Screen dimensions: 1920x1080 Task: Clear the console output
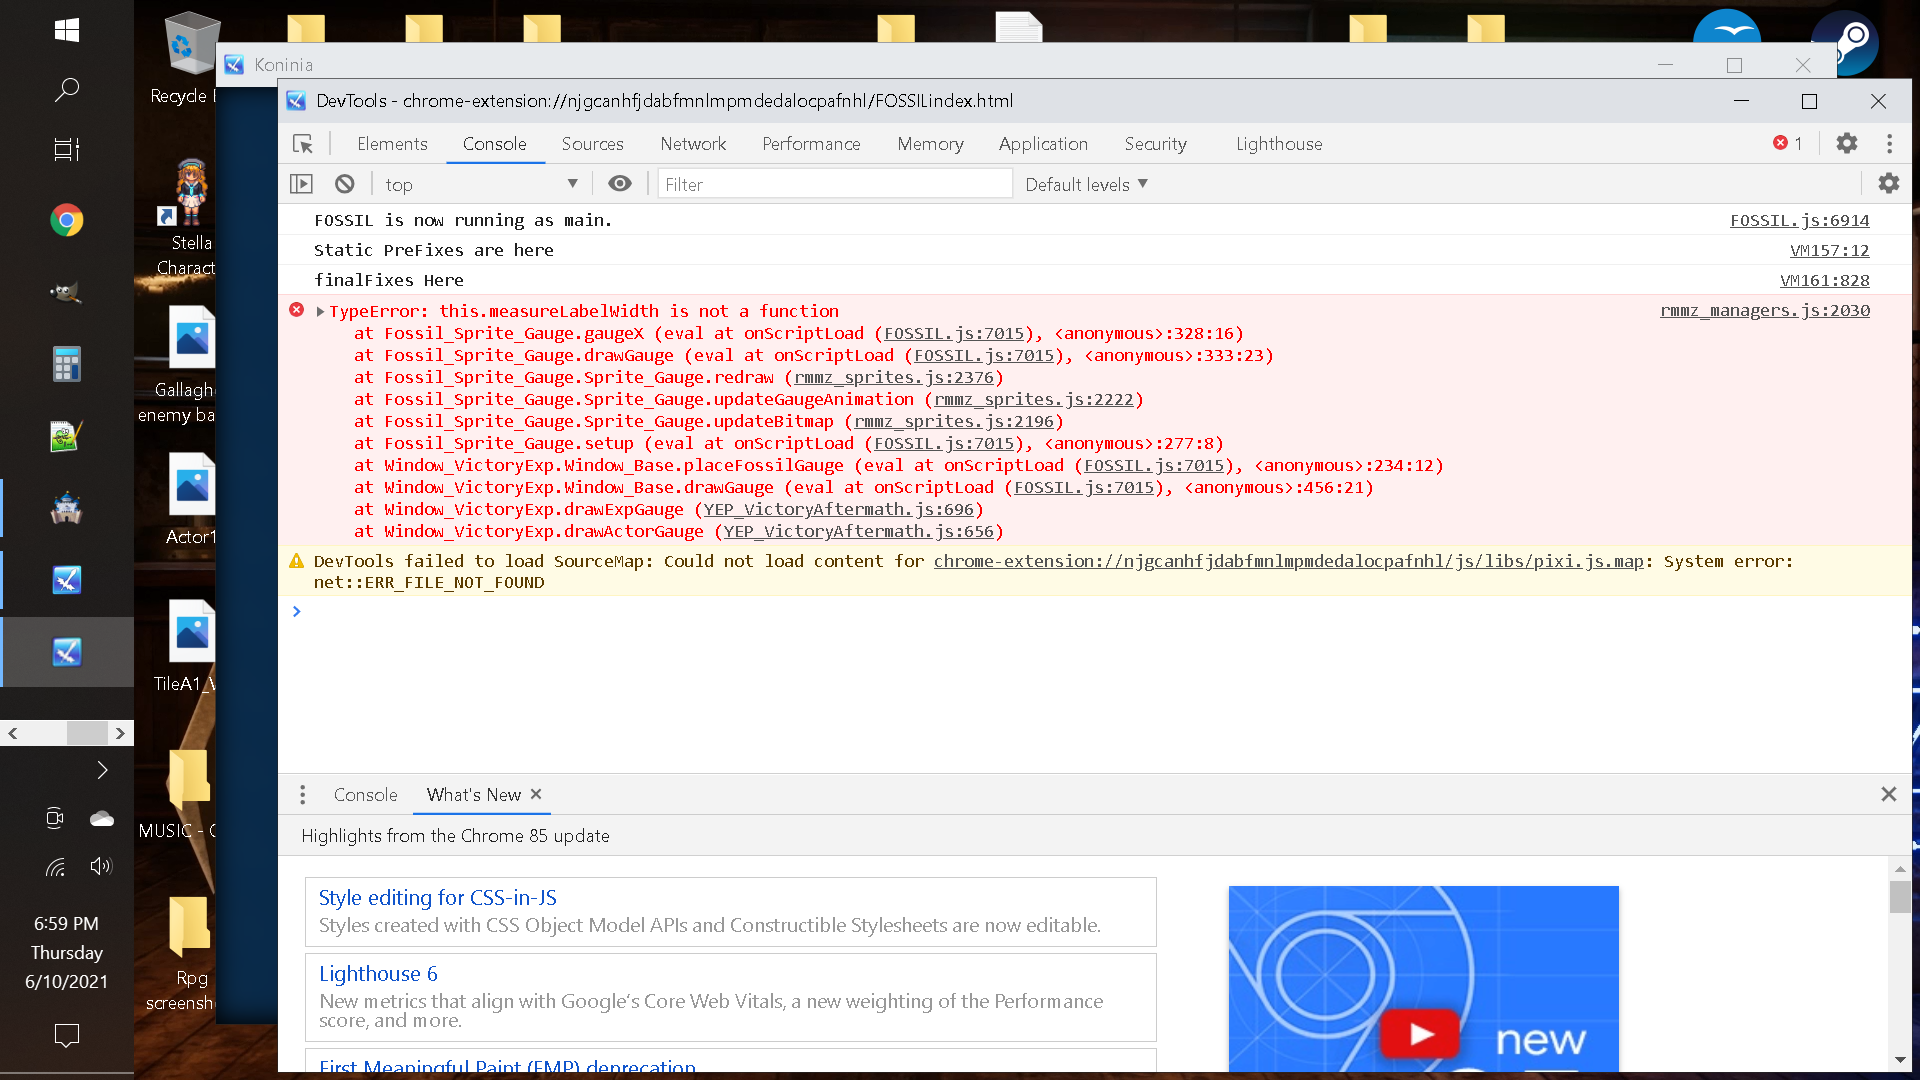[344, 184]
